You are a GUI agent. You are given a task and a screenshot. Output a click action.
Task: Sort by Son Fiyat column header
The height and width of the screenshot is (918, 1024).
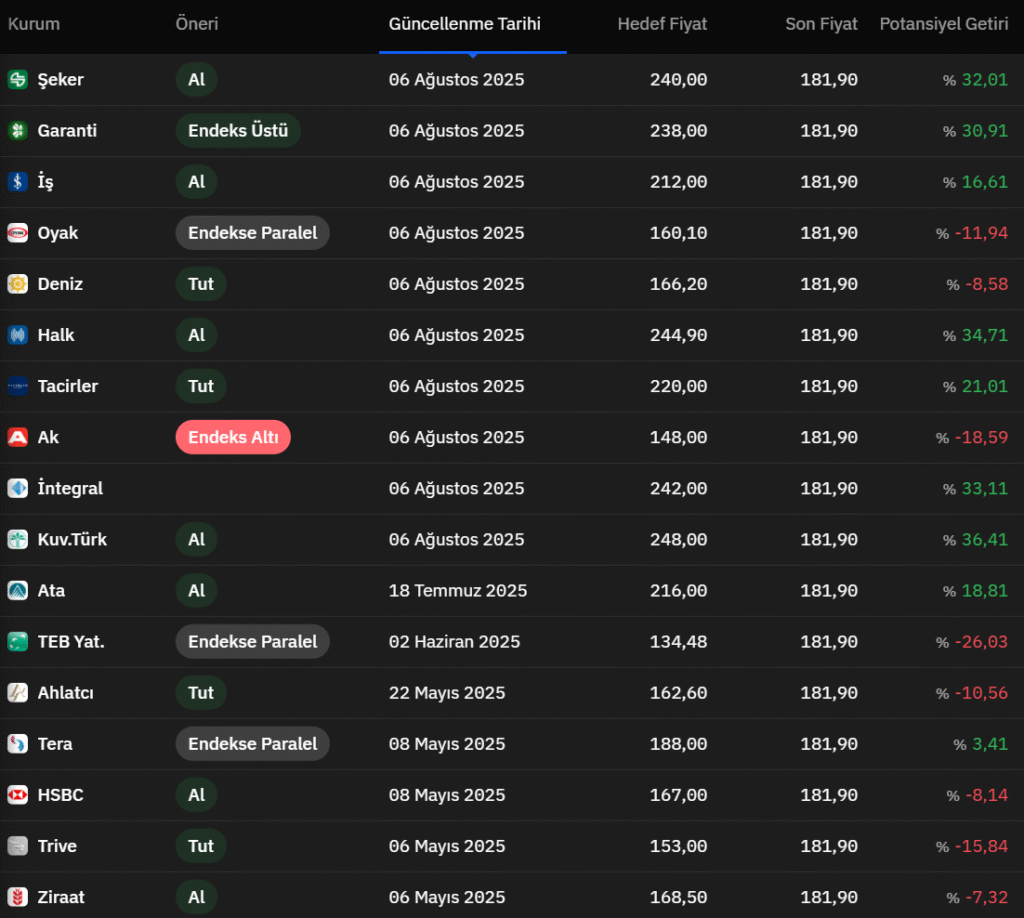tap(821, 24)
